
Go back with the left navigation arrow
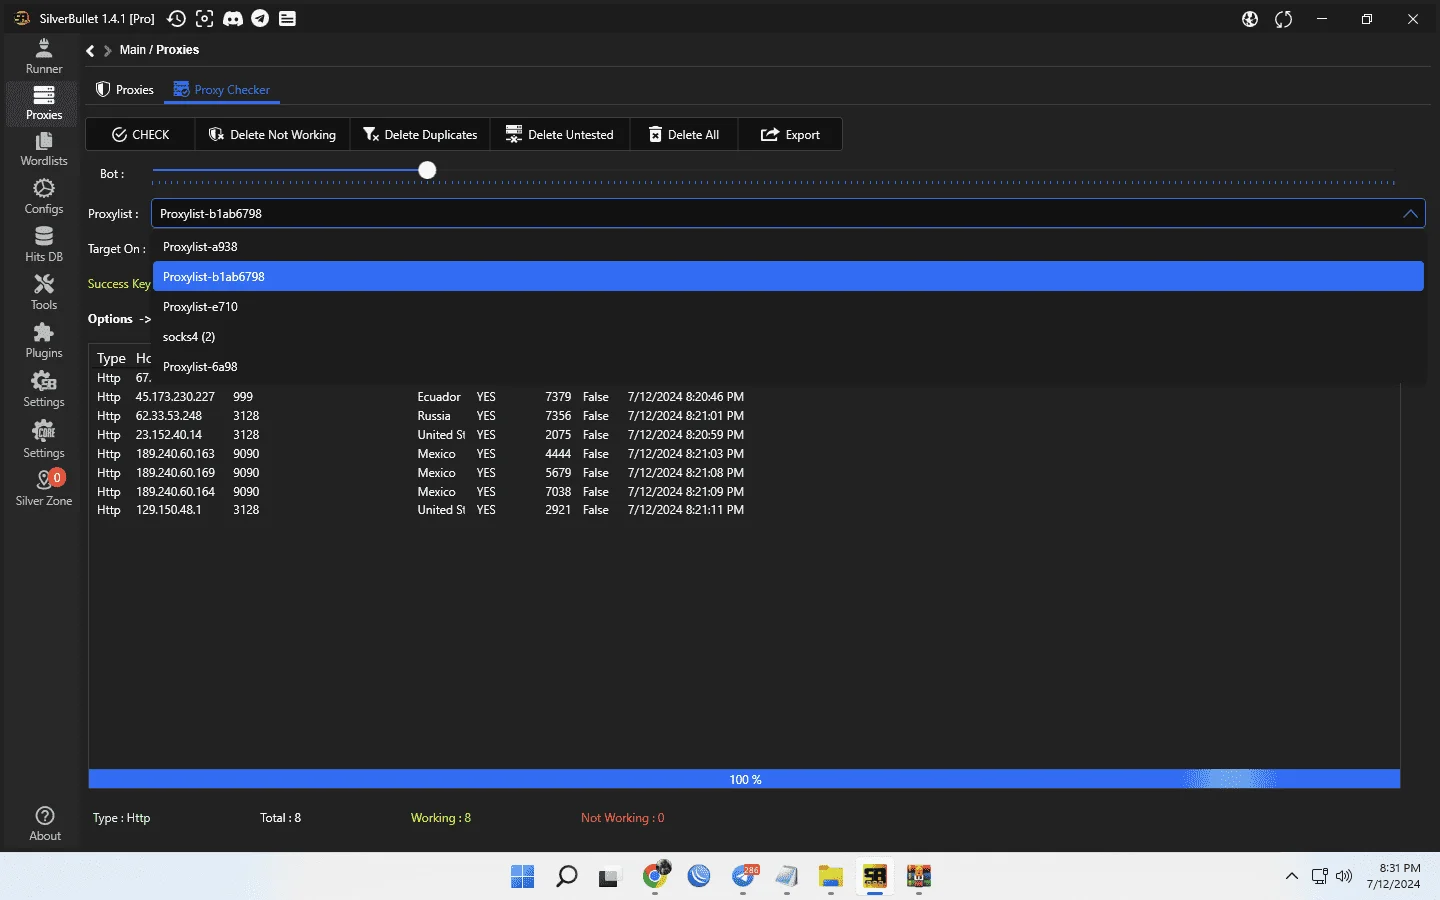[90, 50]
